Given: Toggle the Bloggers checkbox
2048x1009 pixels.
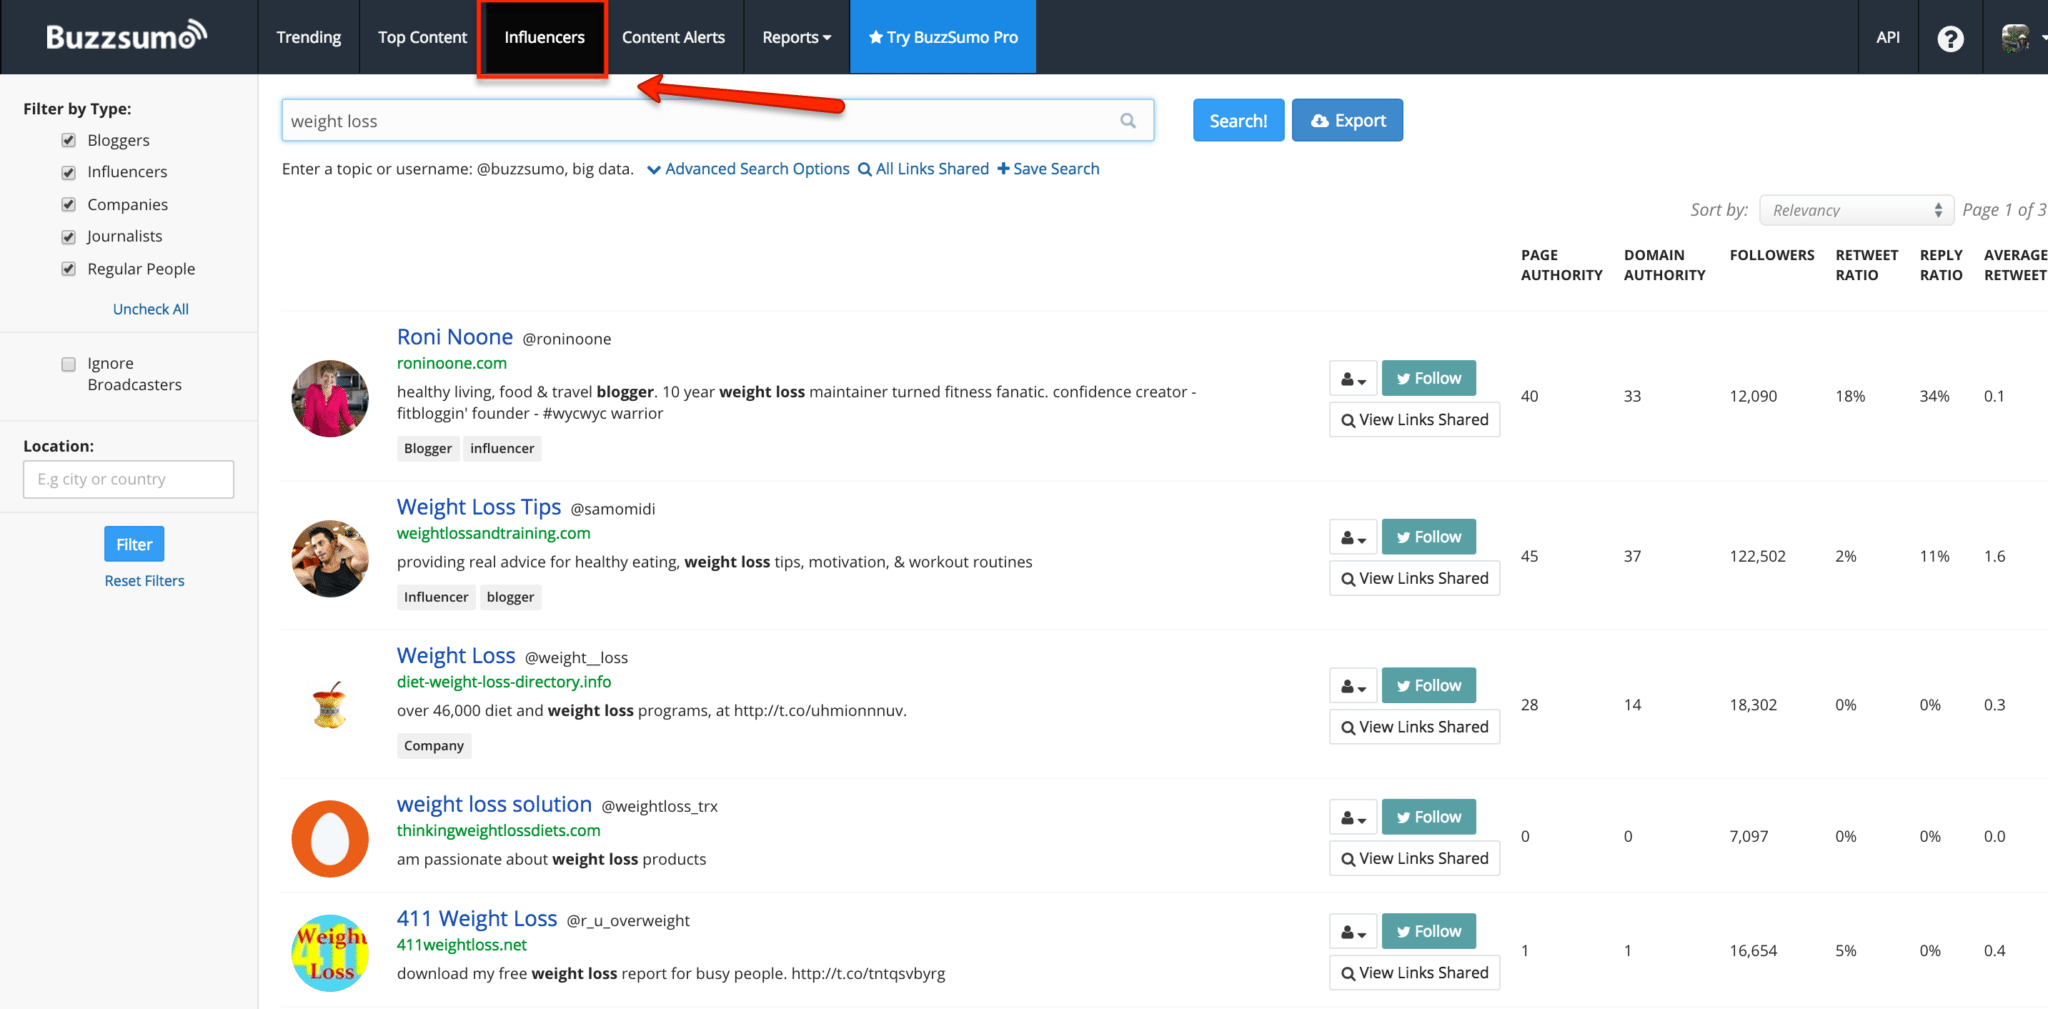Looking at the screenshot, I should (69, 140).
